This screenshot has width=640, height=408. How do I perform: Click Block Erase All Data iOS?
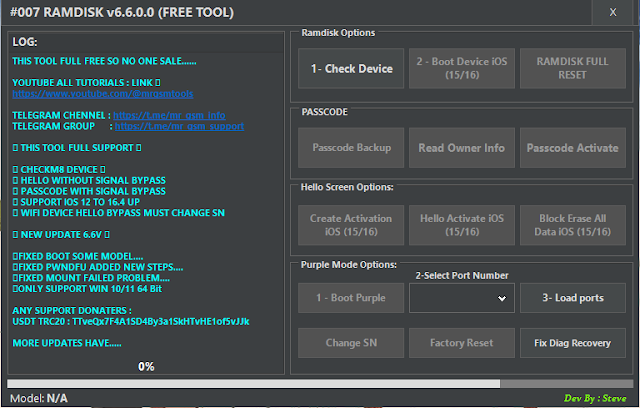[573, 225]
